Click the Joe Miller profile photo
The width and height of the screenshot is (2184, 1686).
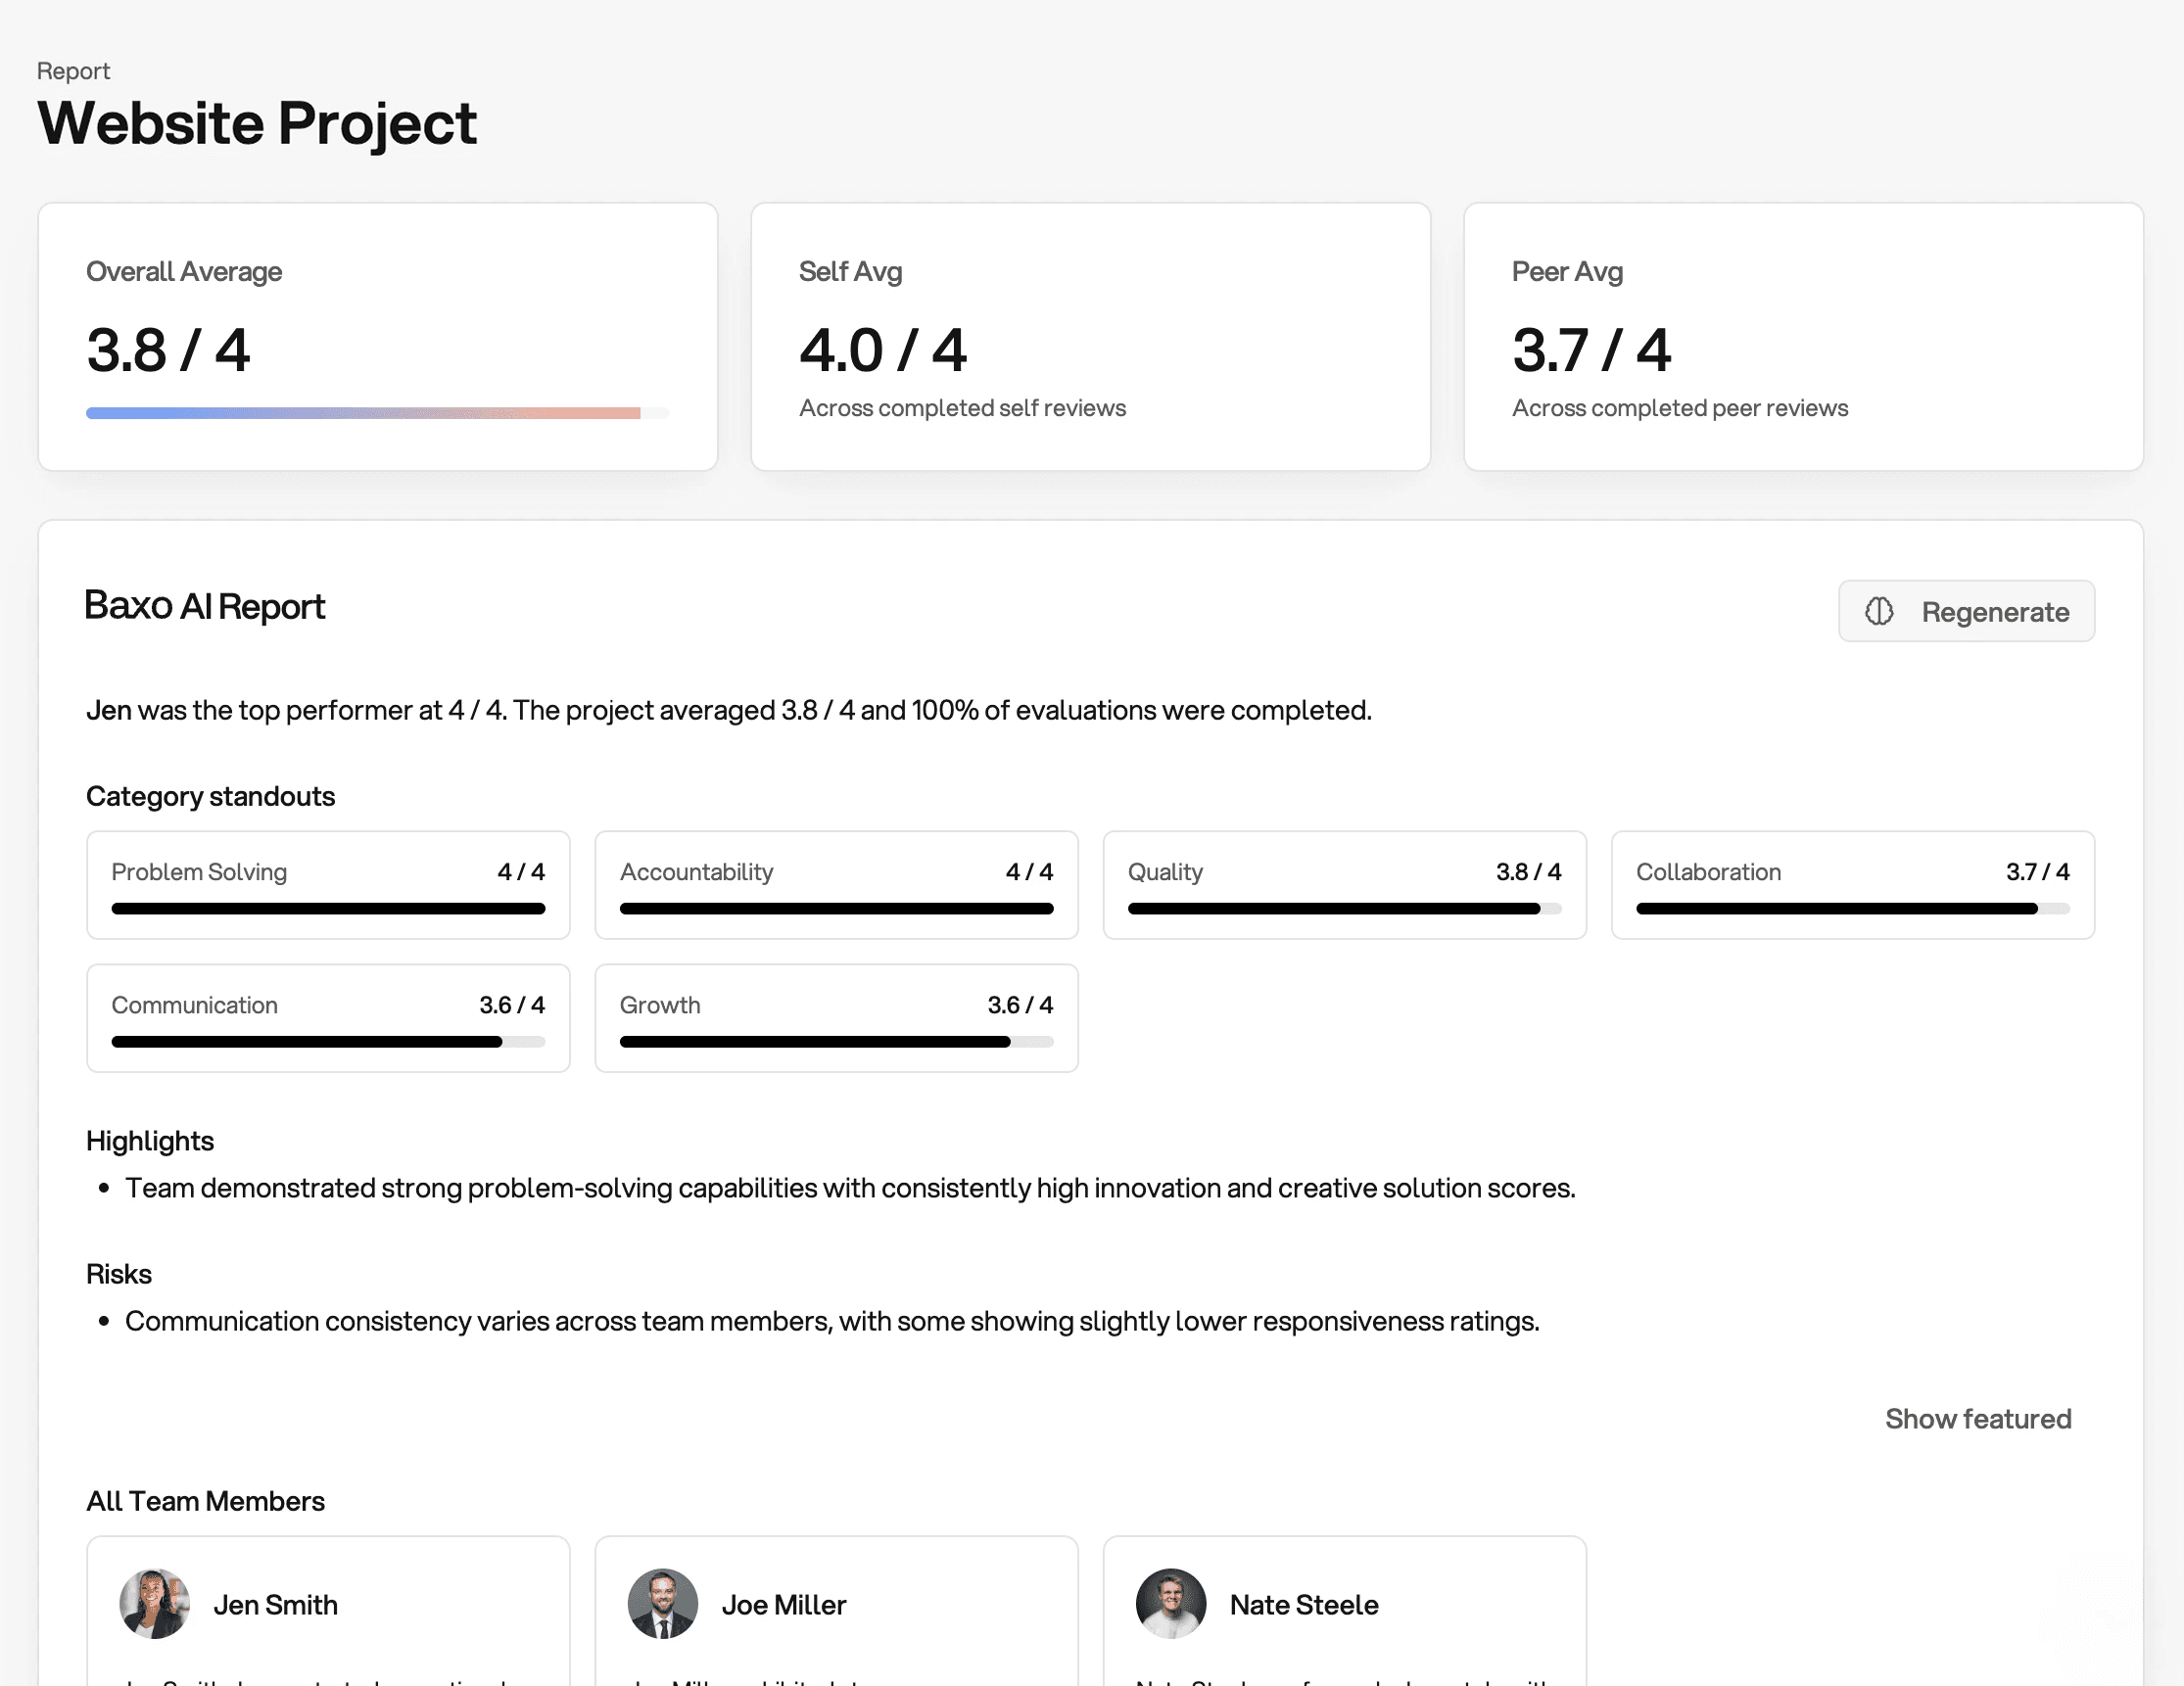pos(663,1604)
